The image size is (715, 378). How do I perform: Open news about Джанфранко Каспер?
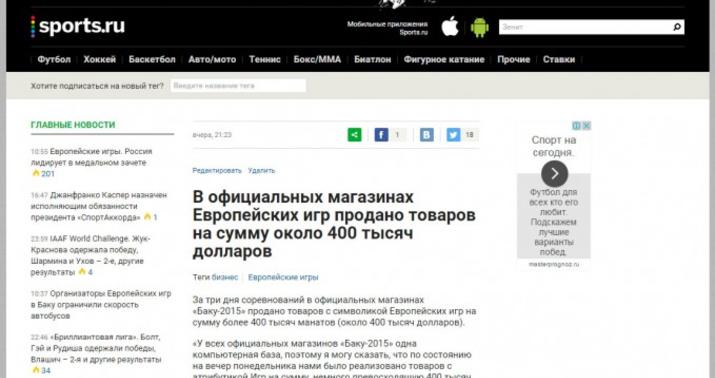coord(99,206)
